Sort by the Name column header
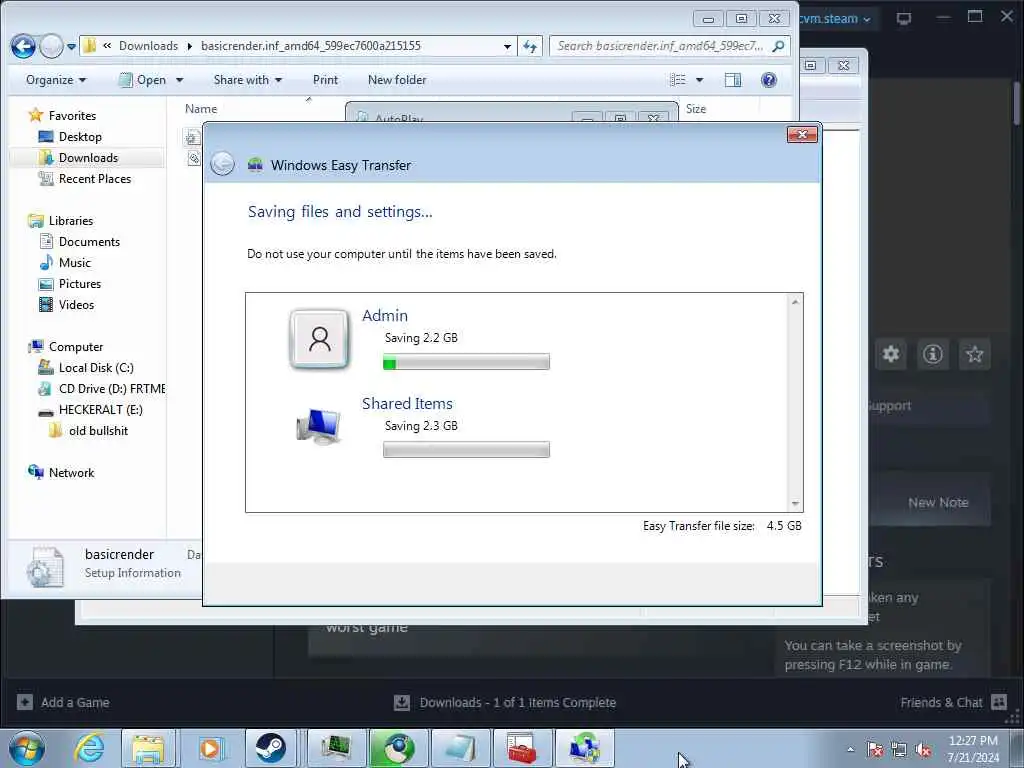The height and width of the screenshot is (768, 1024). point(200,108)
